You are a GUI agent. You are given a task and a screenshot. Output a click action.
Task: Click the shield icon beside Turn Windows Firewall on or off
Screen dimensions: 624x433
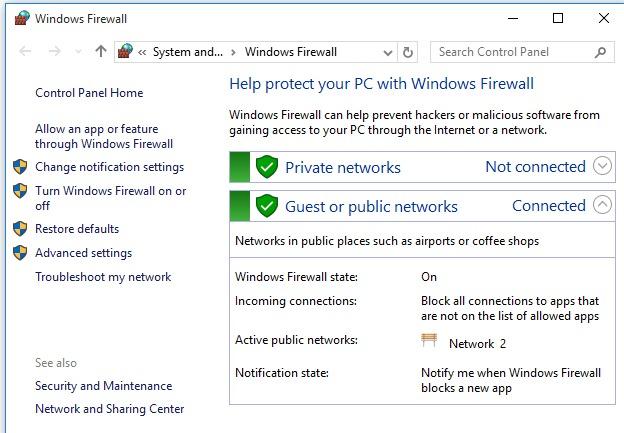click(20, 191)
